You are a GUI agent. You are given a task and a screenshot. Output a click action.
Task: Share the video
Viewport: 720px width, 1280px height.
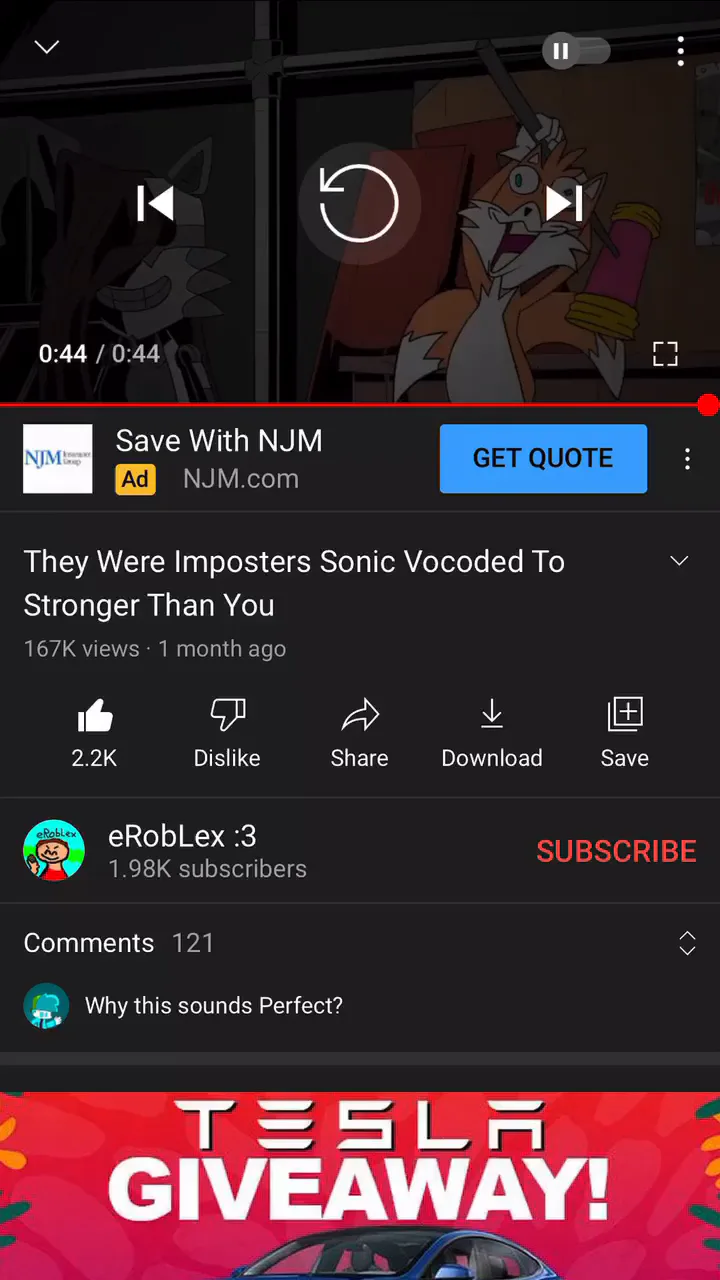pyautogui.click(x=359, y=734)
